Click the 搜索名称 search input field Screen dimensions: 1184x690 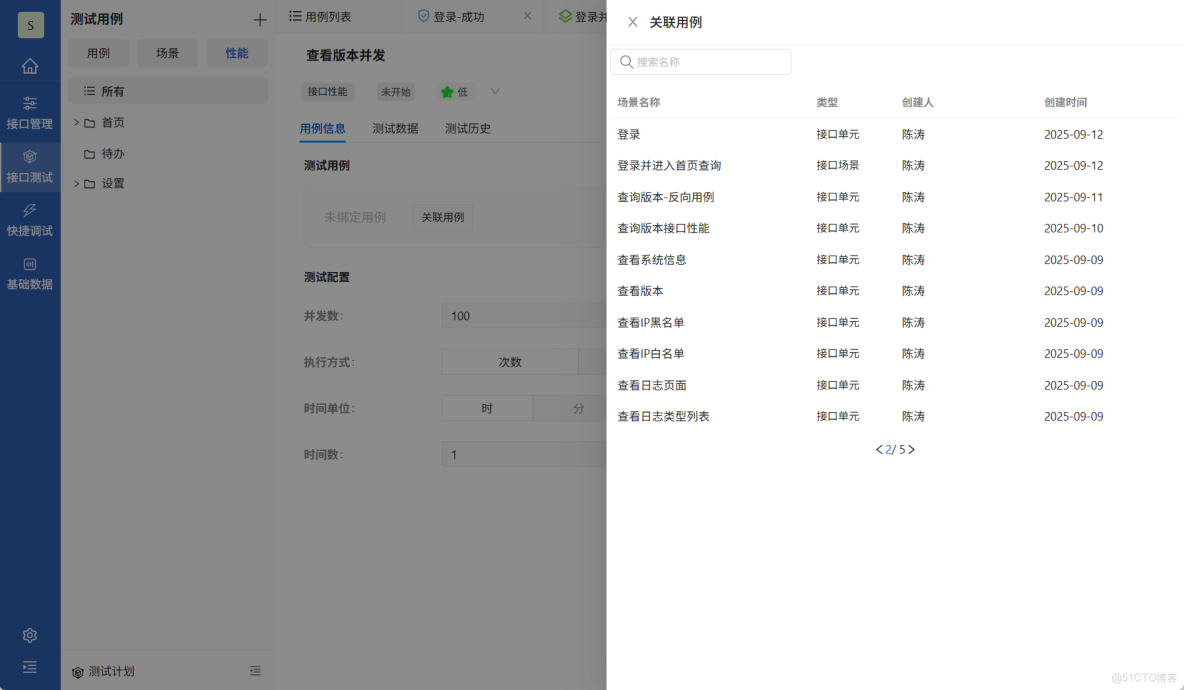[700, 61]
